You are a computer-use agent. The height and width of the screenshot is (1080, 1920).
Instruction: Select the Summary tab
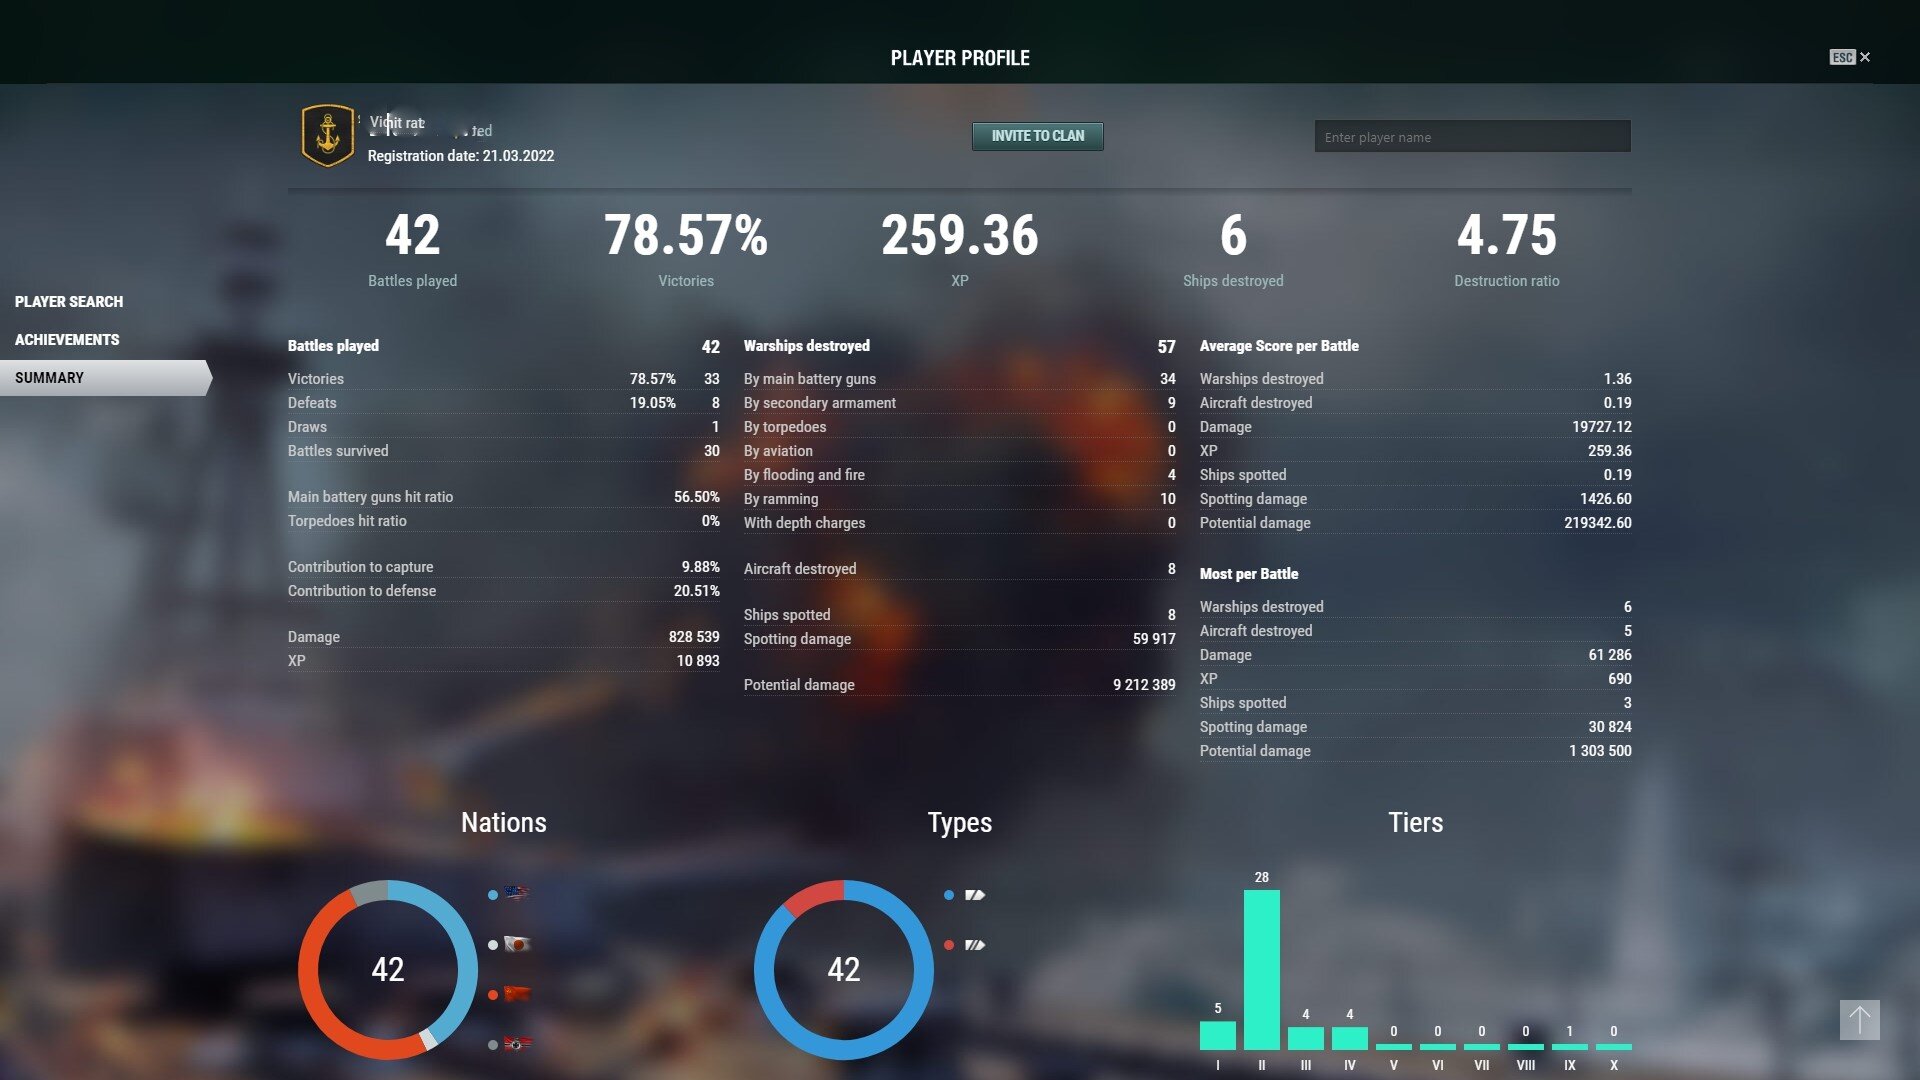click(50, 378)
